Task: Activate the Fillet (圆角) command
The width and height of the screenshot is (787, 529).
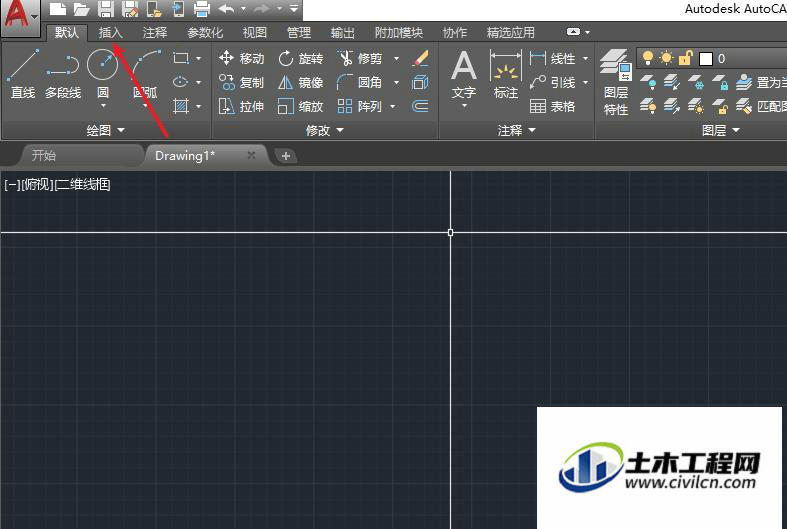Action: tap(360, 82)
